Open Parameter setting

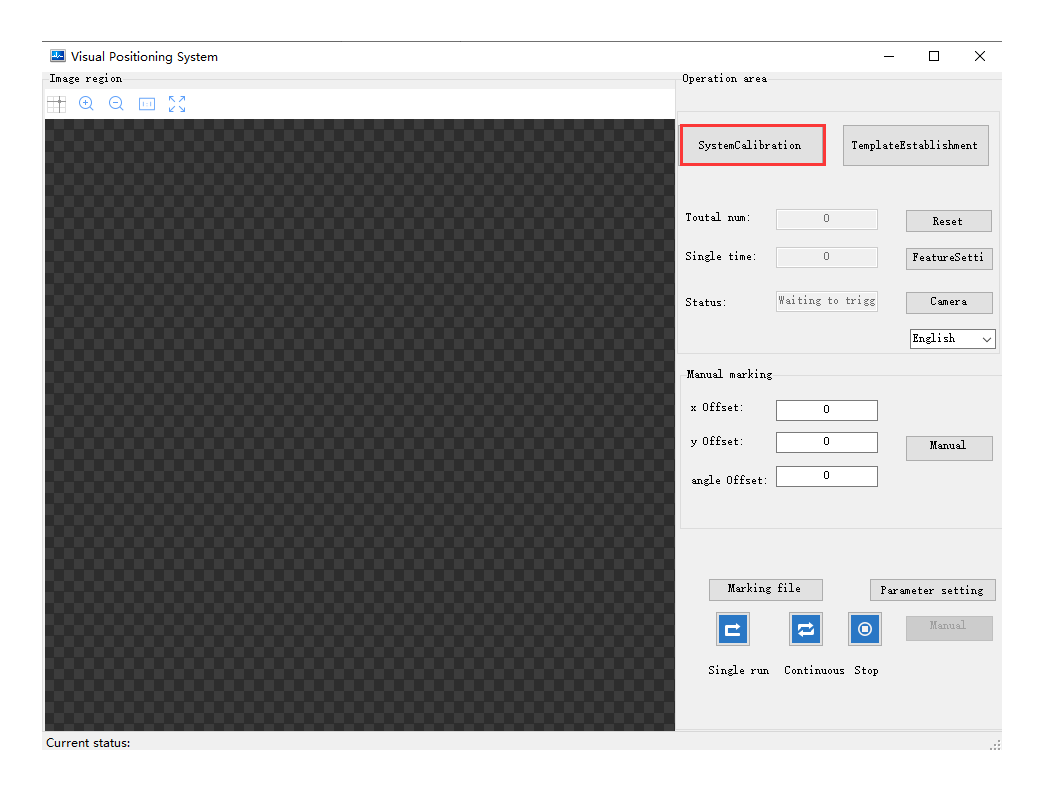pyautogui.click(x=932, y=590)
